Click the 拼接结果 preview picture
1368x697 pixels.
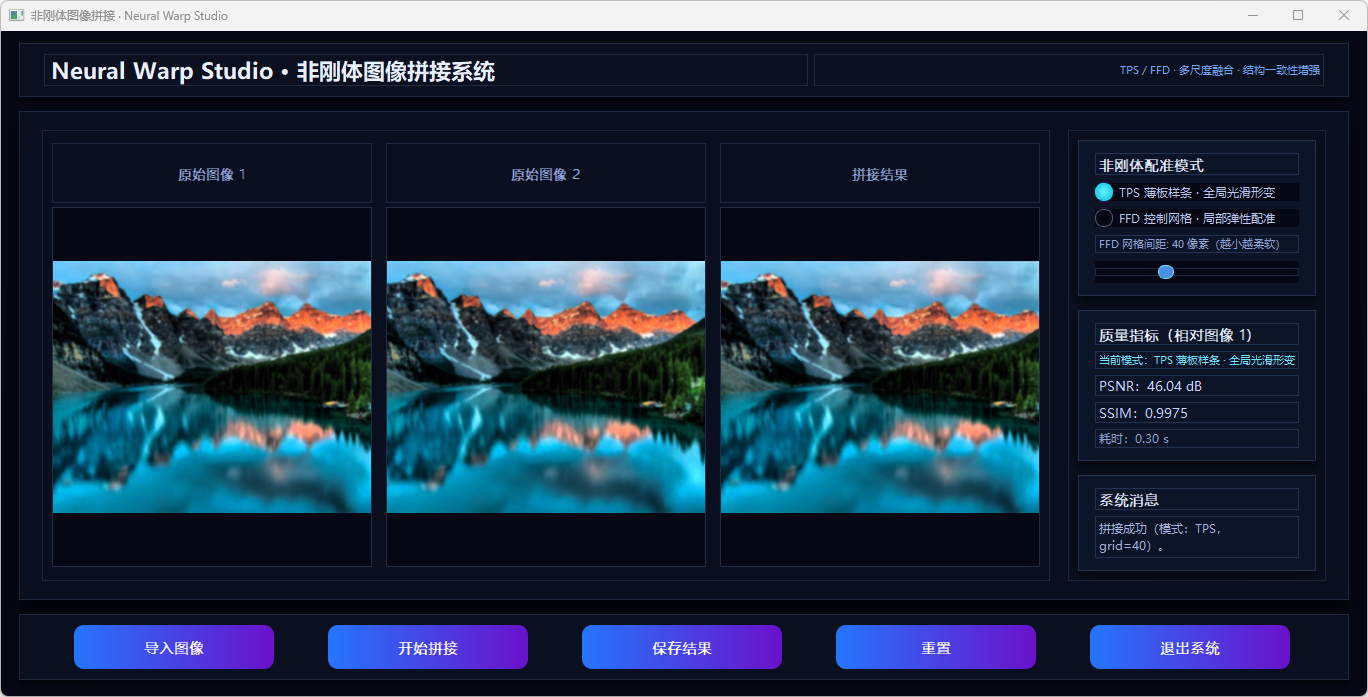(880, 387)
